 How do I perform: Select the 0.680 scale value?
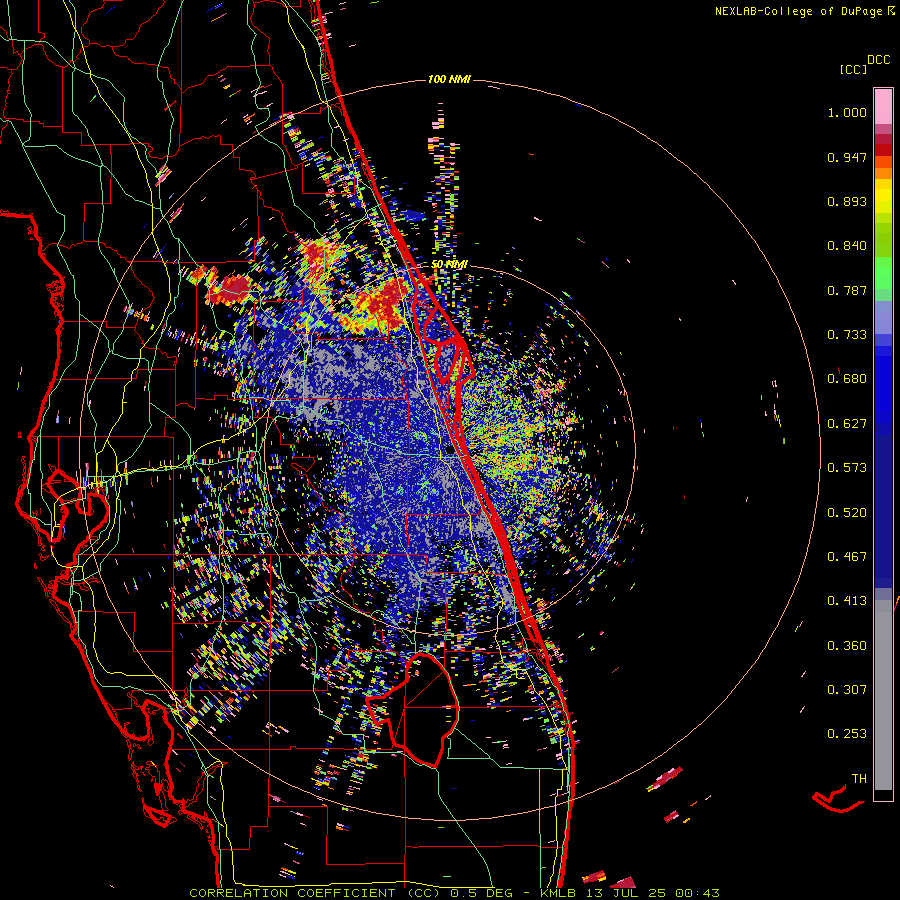coord(847,379)
